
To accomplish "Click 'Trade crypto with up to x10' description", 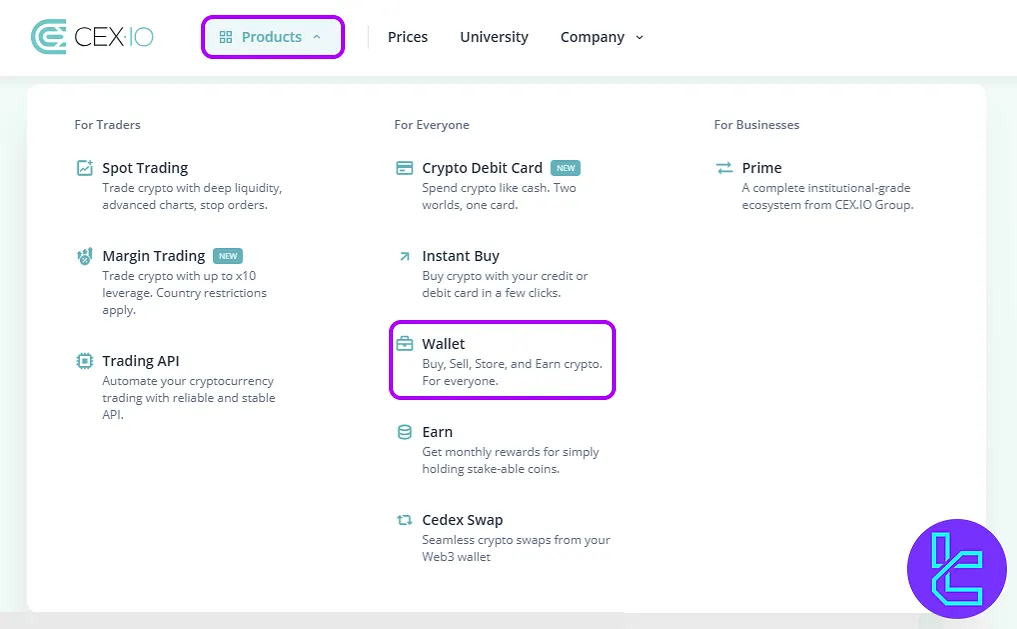I will [x=184, y=293].
